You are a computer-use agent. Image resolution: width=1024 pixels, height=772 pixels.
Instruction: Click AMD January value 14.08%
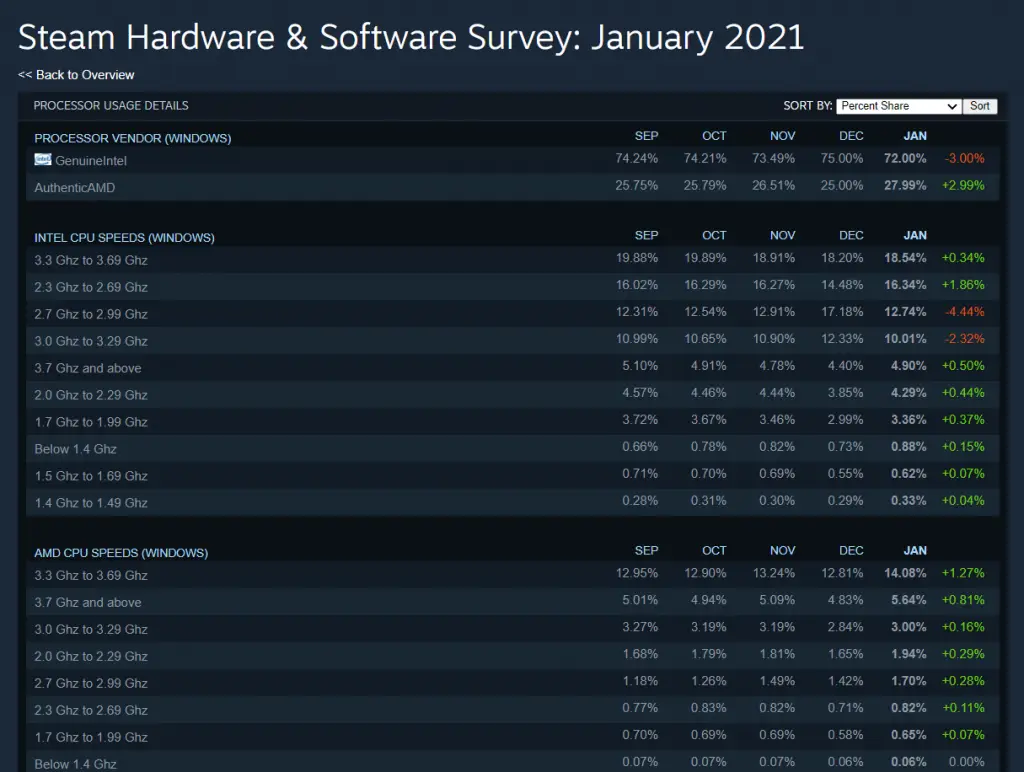(x=904, y=573)
